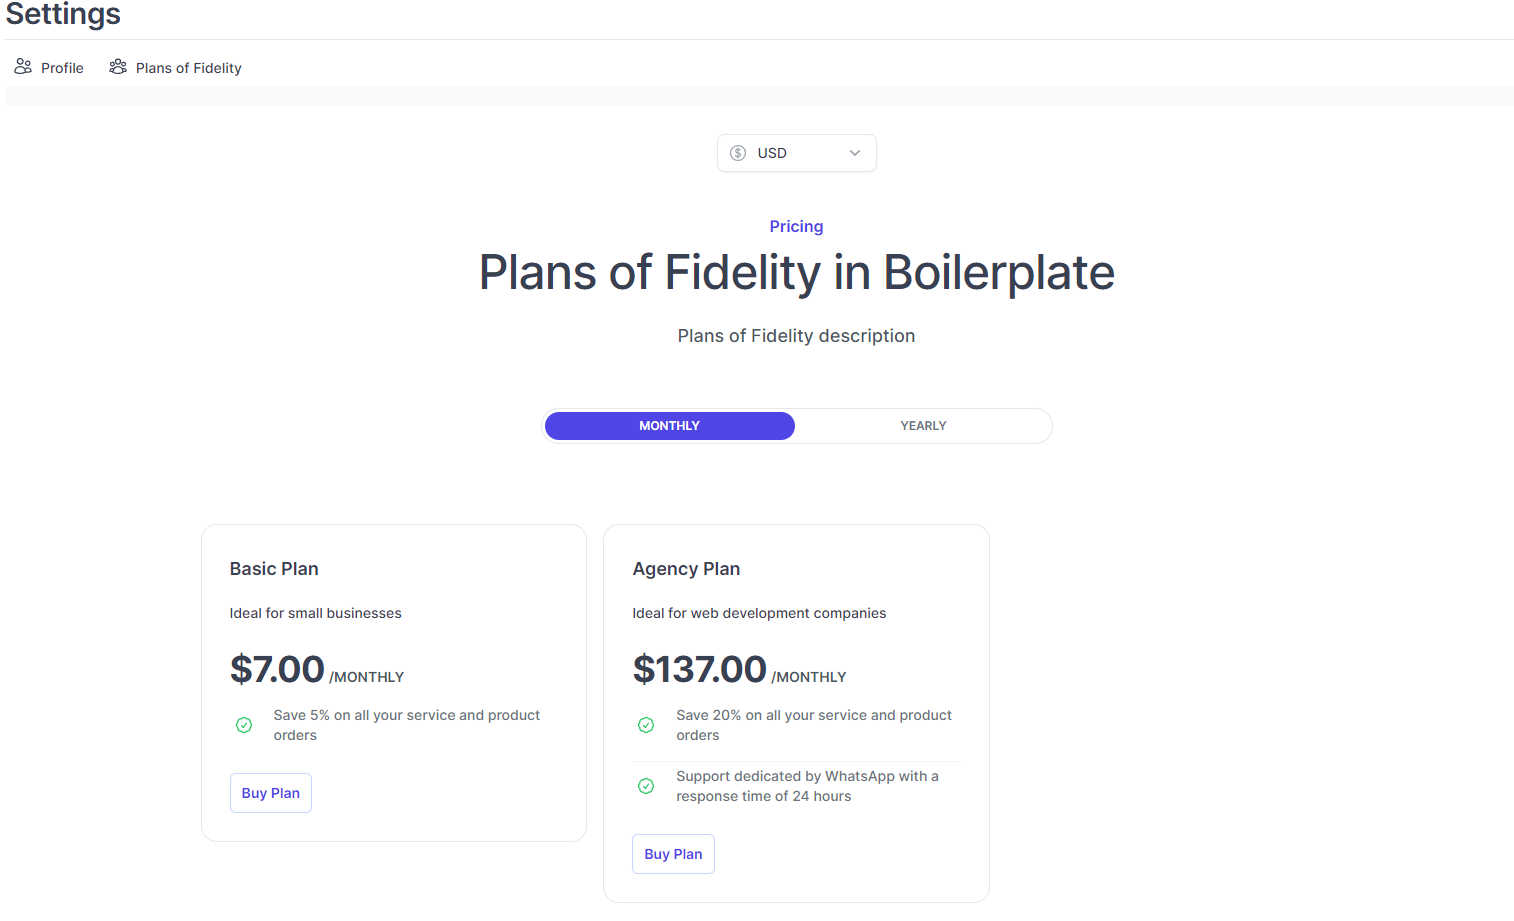Click the Profile users icon

(x=22, y=67)
